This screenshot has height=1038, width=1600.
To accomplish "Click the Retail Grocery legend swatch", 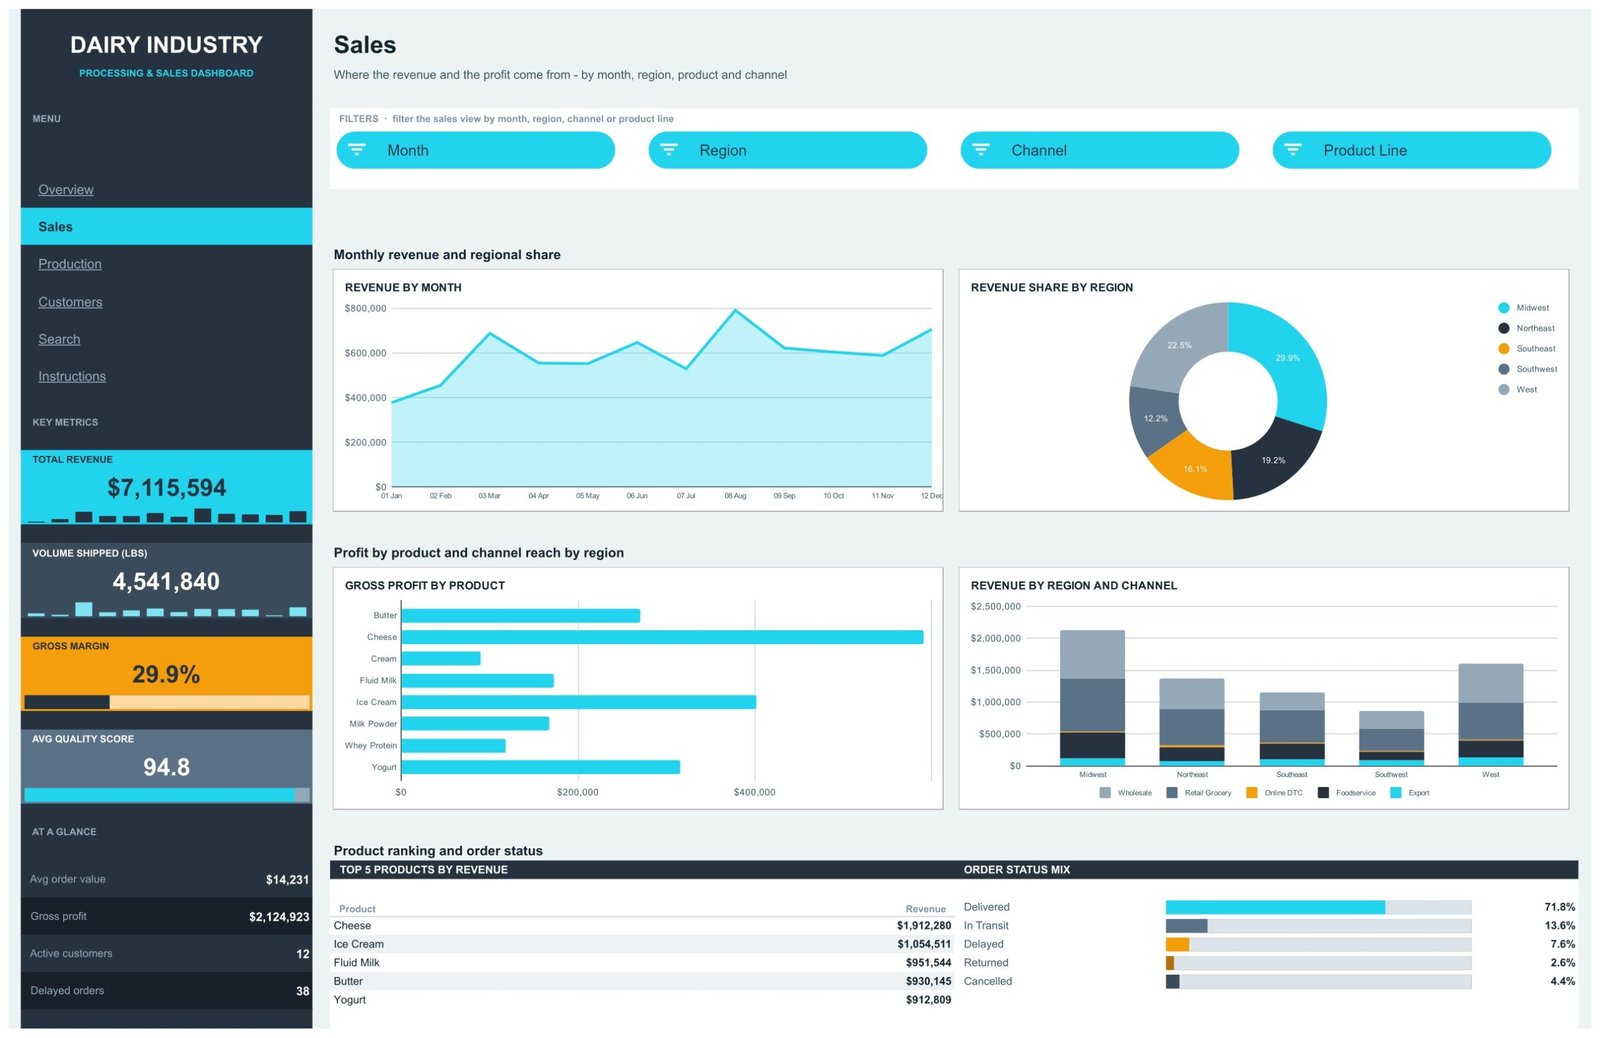I will (1172, 793).
